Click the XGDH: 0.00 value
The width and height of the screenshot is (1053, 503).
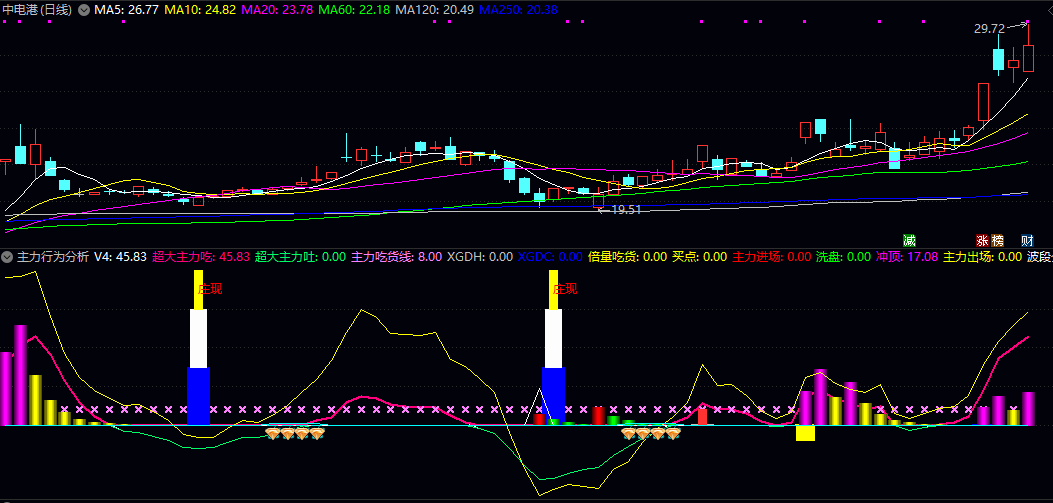tap(480, 257)
